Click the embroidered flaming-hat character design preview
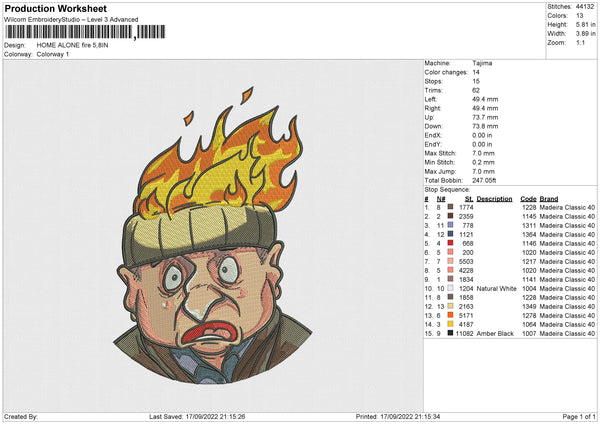The height and width of the screenshot is (424, 600). coord(213,235)
